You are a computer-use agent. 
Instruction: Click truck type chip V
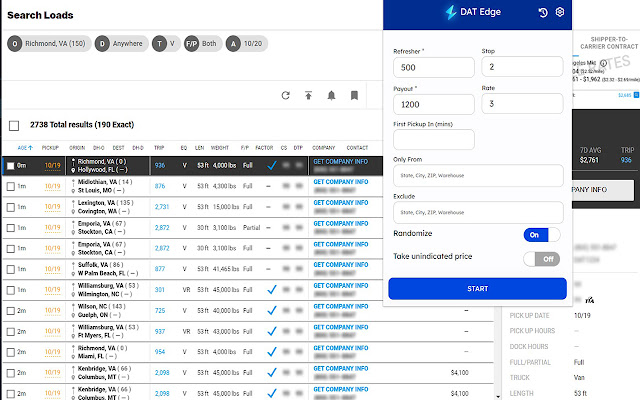tap(166, 44)
